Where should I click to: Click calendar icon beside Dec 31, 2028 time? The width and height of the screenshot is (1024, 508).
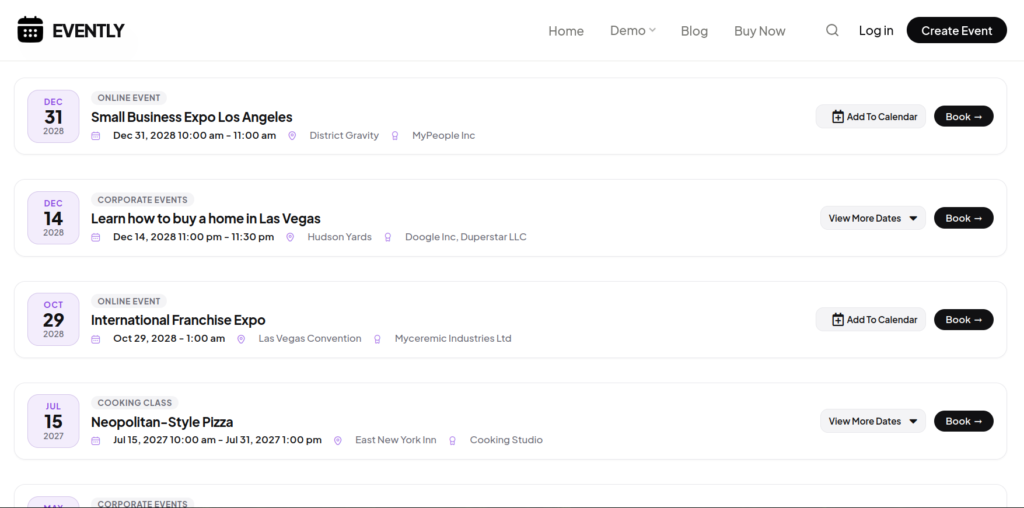point(95,136)
